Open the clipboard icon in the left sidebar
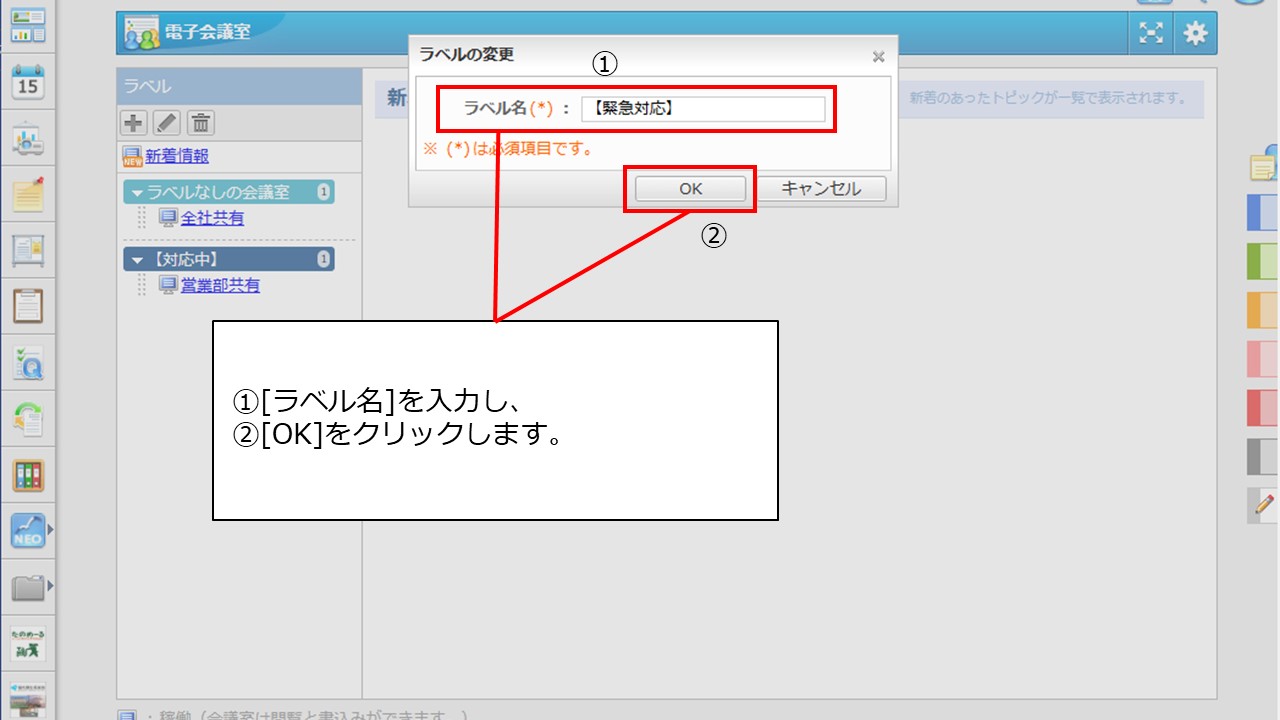This screenshot has height=720, width=1280. pos(28,306)
